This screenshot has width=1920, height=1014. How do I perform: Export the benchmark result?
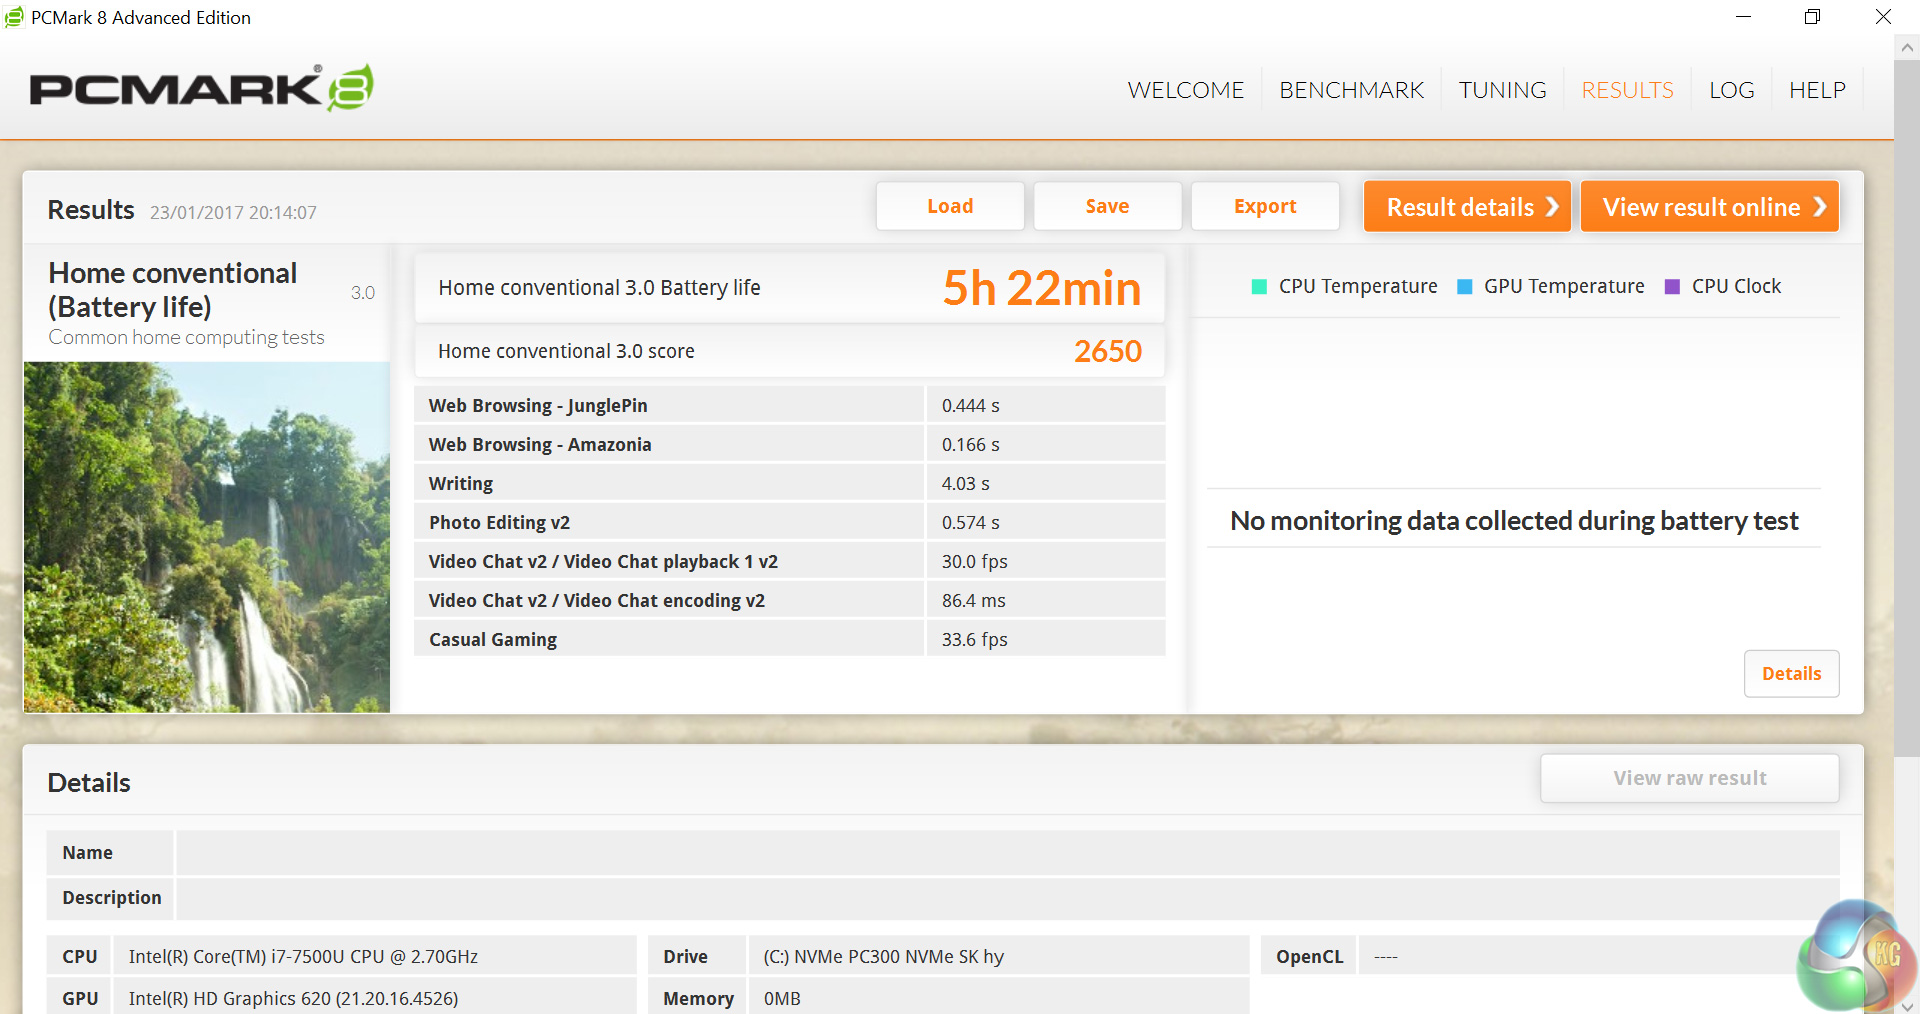click(1265, 206)
